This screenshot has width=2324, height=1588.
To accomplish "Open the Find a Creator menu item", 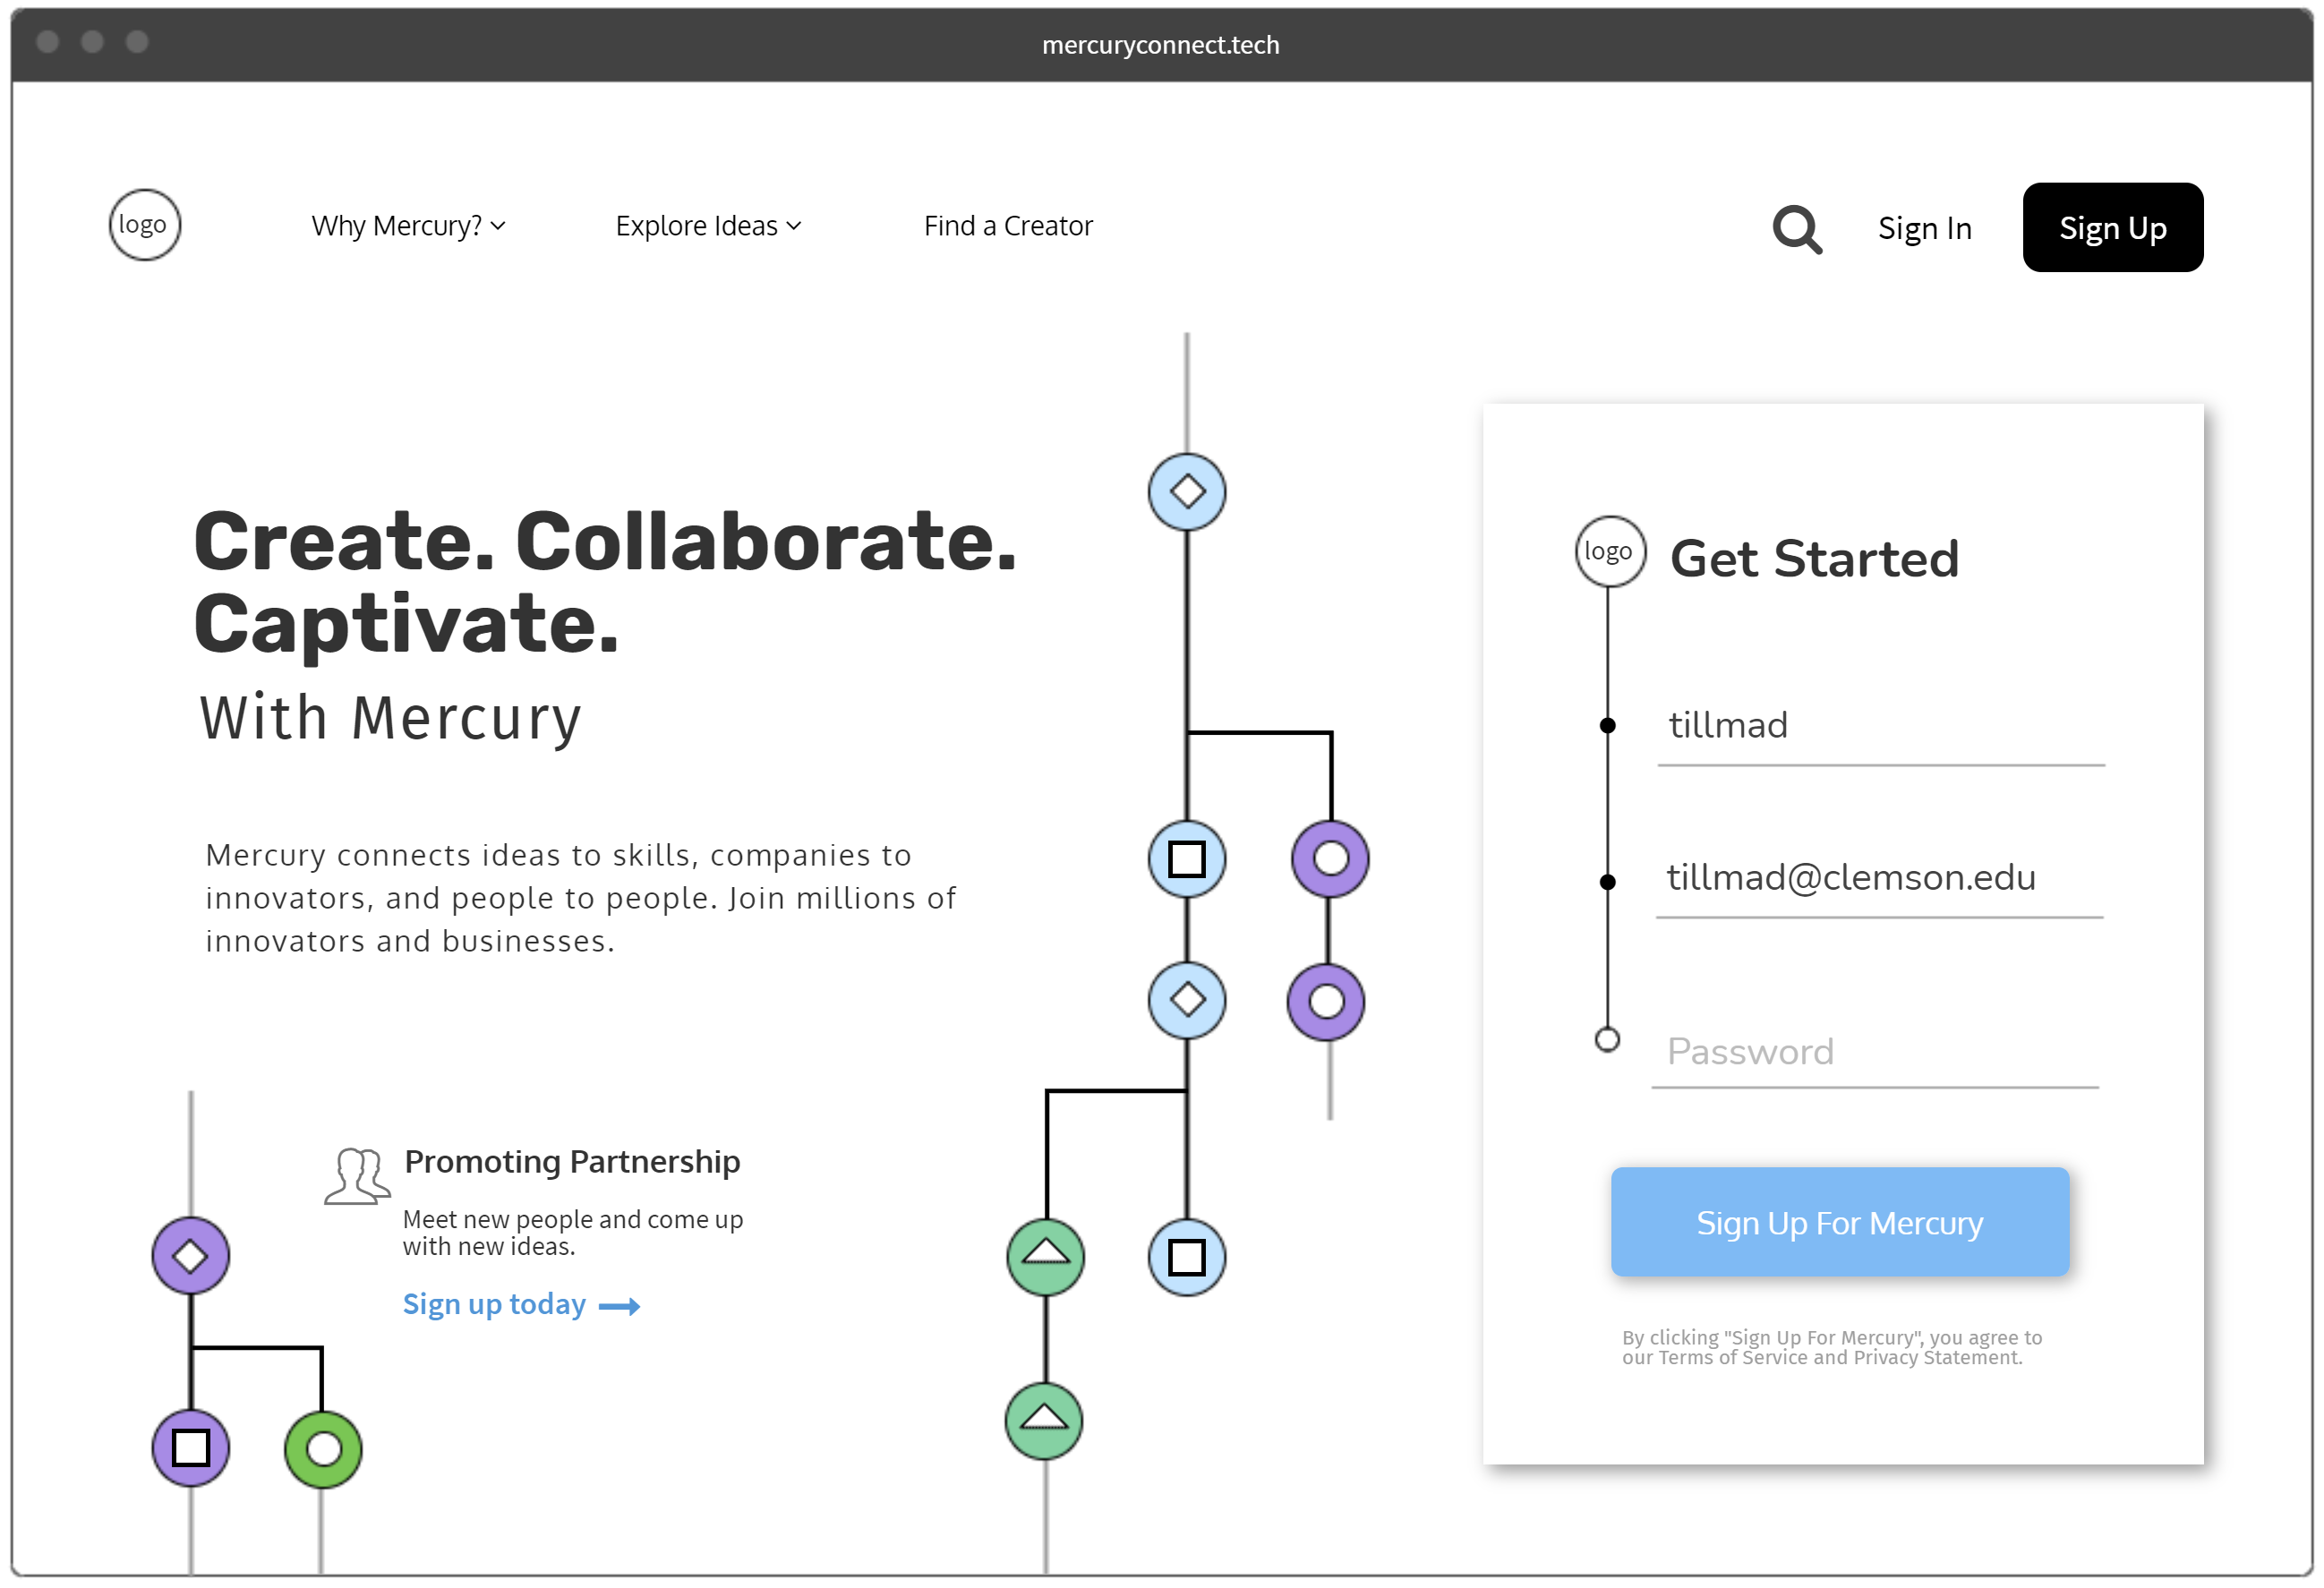I will [x=1008, y=226].
